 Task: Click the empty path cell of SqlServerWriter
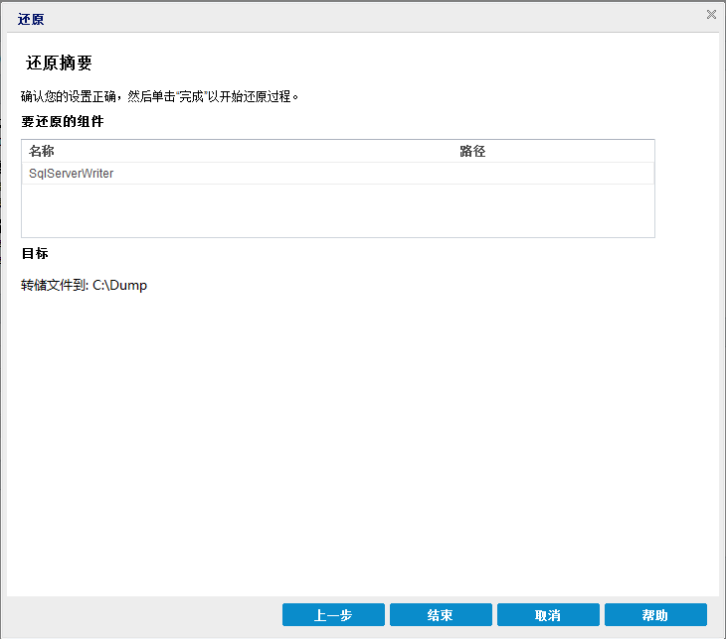[x=550, y=173]
